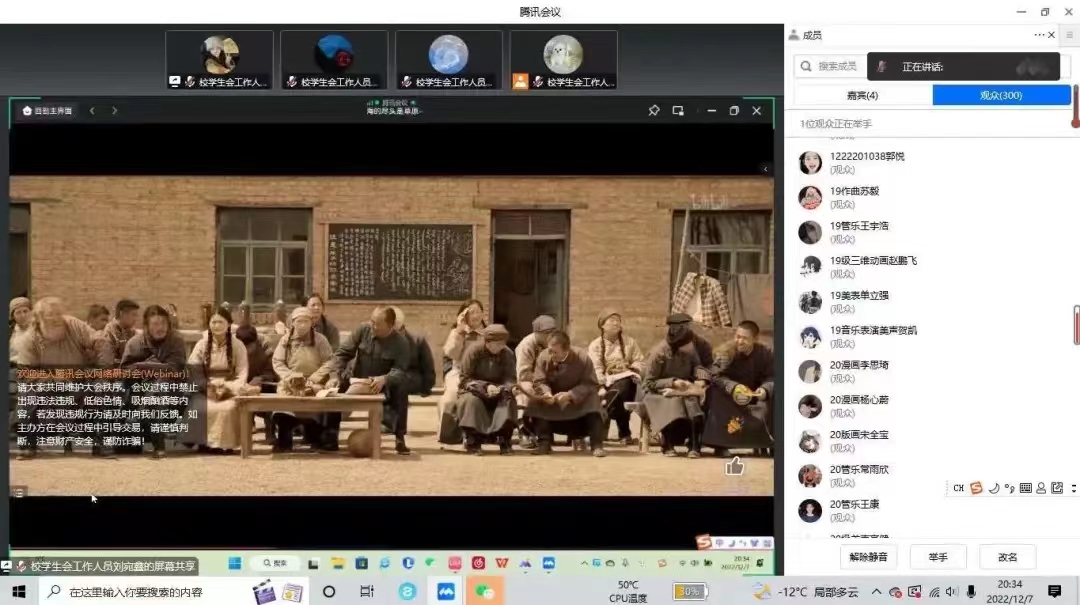
Task: Click the CPU temperature 50°C indicator
Action: click(x=627, y=592)
